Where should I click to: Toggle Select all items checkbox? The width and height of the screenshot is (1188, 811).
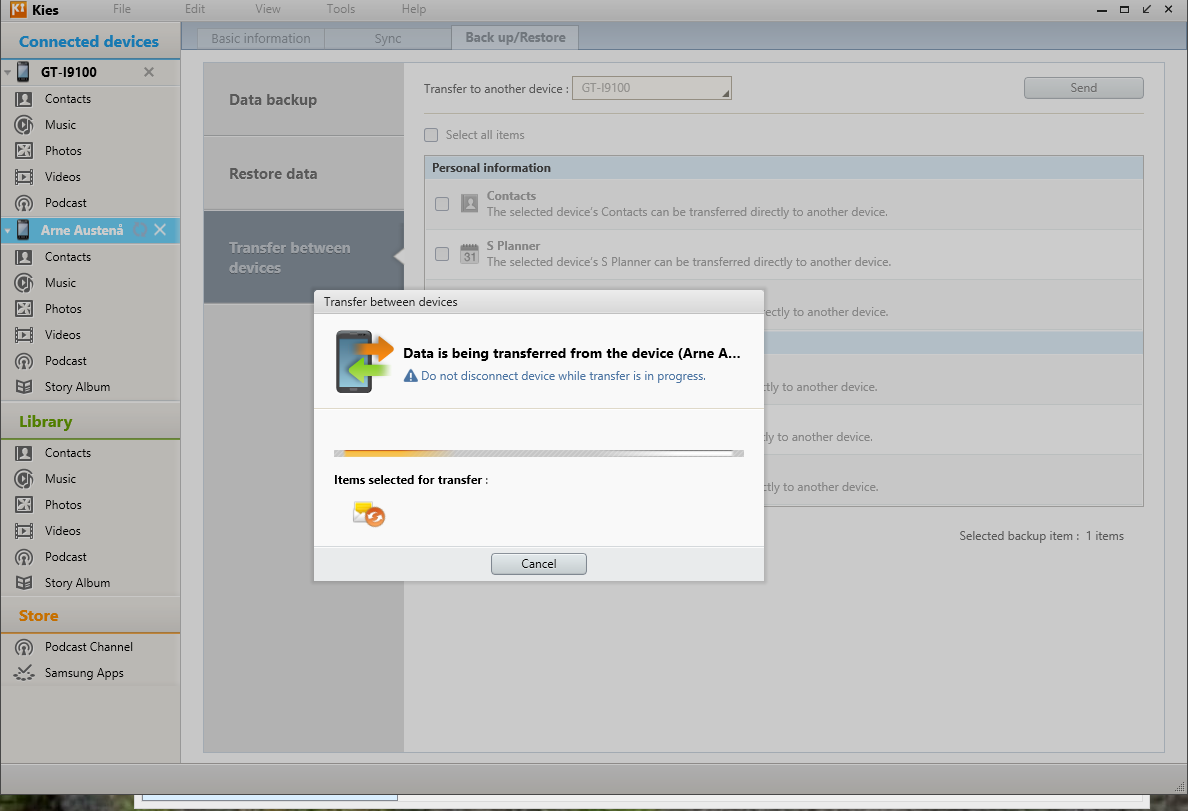431,135
